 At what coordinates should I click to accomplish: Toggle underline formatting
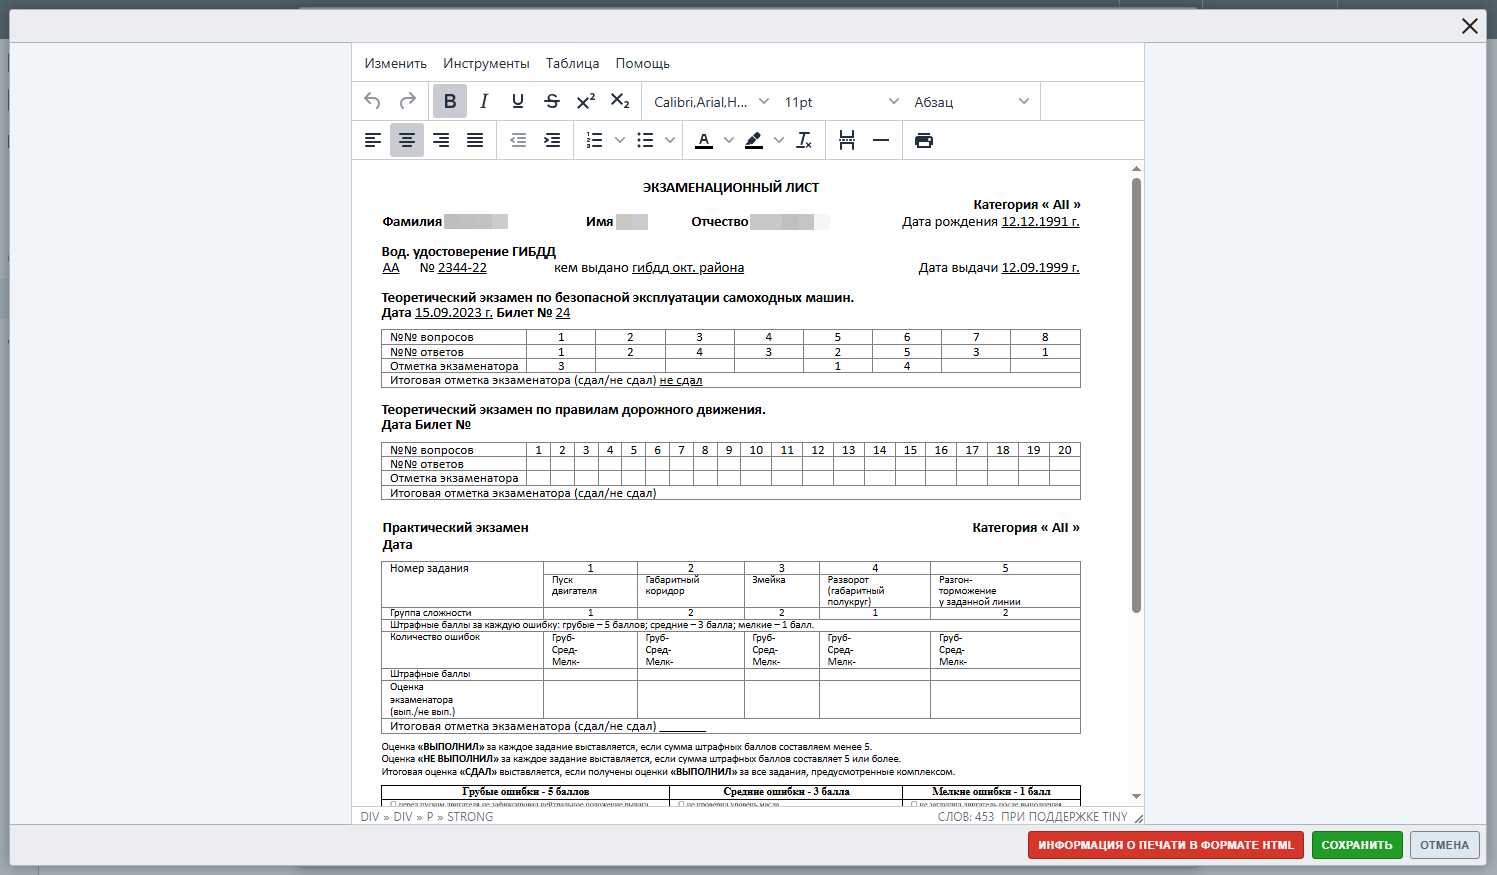[518, 101]
